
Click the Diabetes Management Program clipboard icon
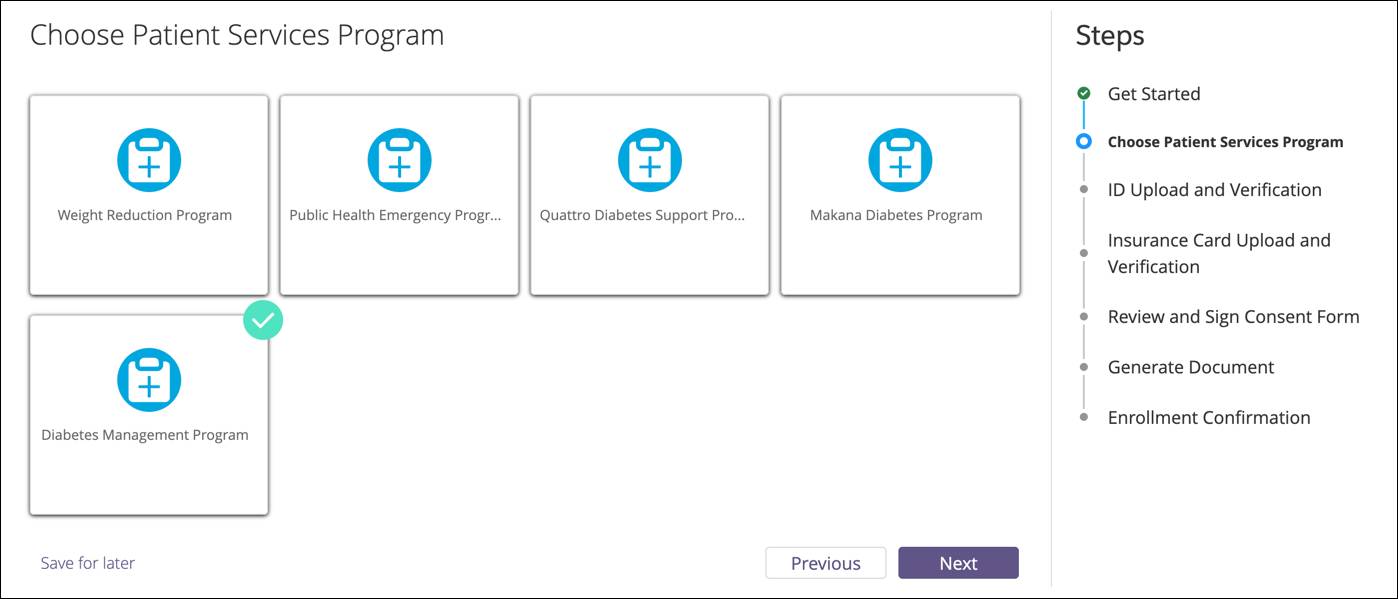[149, 380]
